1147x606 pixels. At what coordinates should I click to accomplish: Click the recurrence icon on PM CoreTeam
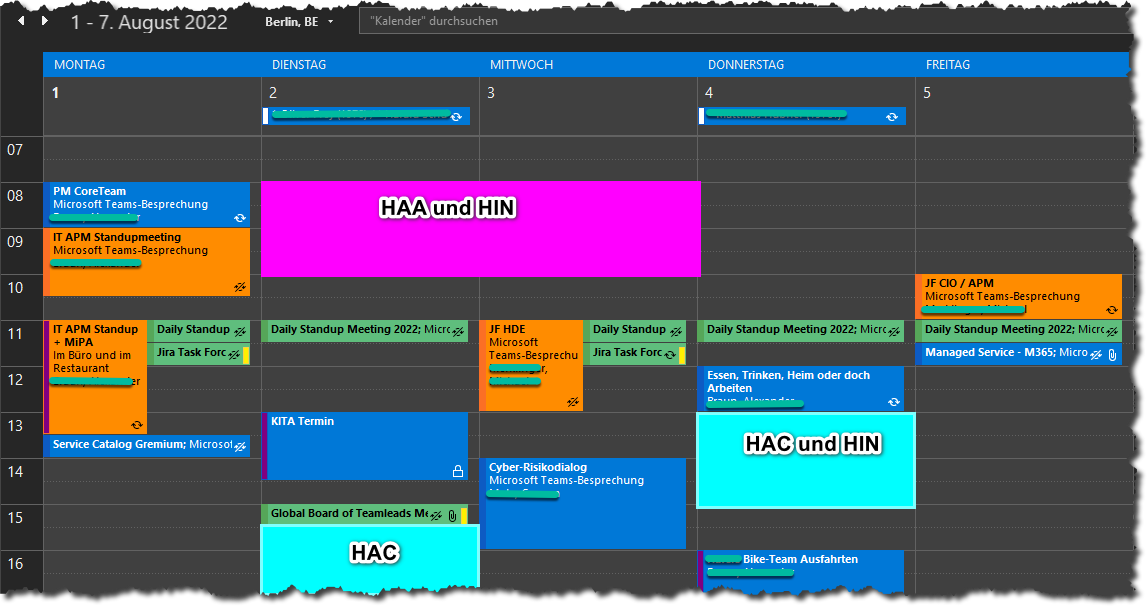click(239, 218)
